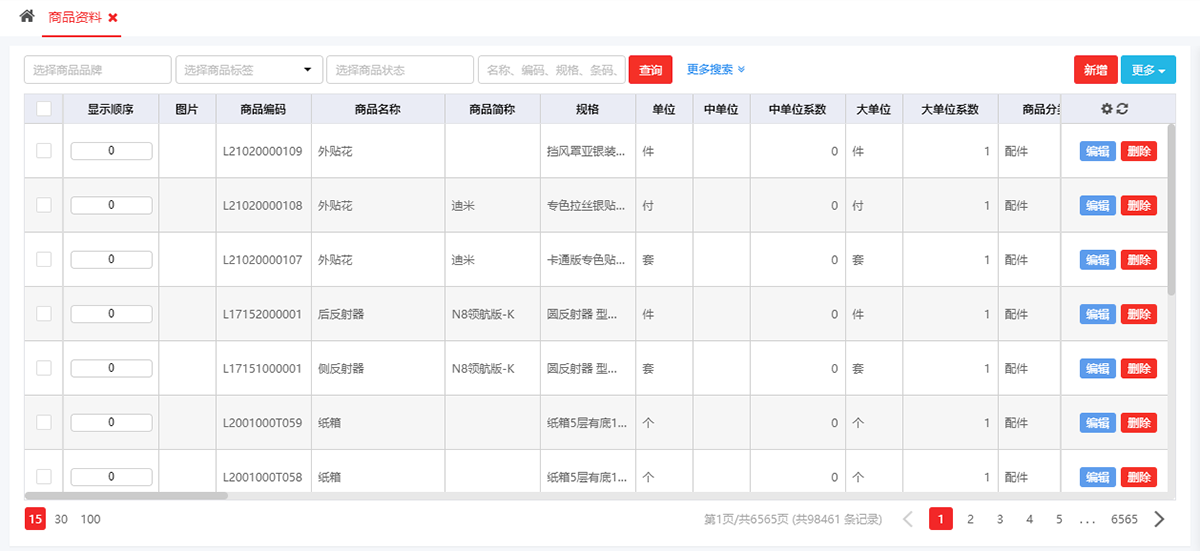Click the 规格 column header
The width and height of the screenshot is (1200, 551).
coord(588,109)
